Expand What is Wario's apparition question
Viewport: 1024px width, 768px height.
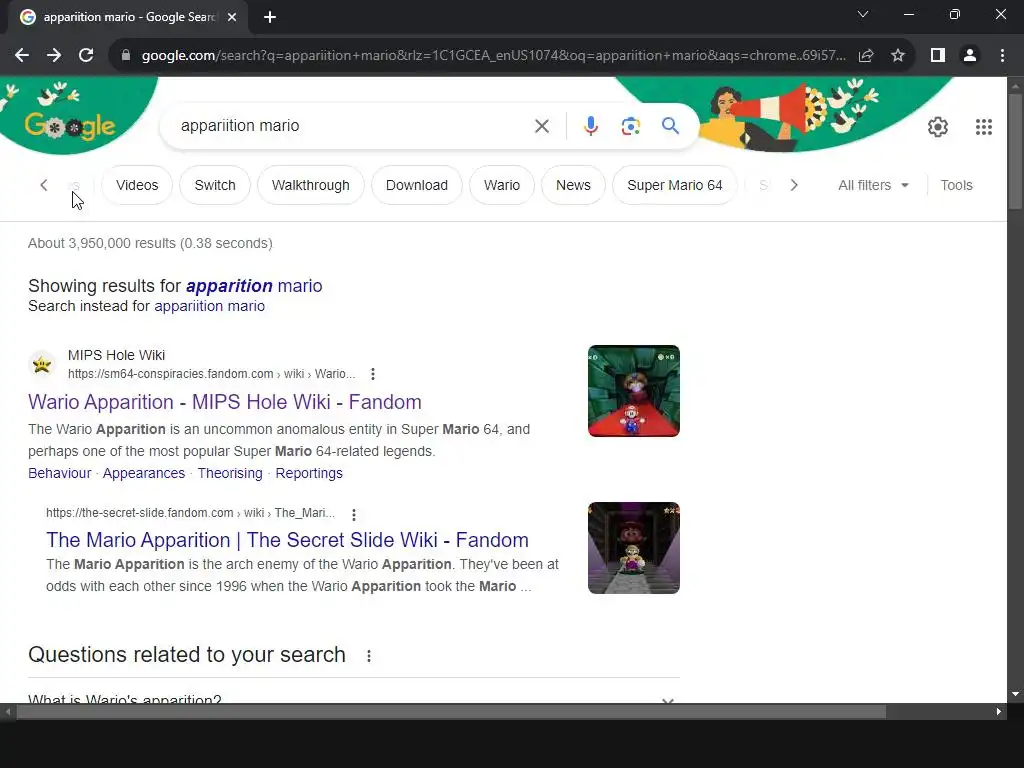353,700
